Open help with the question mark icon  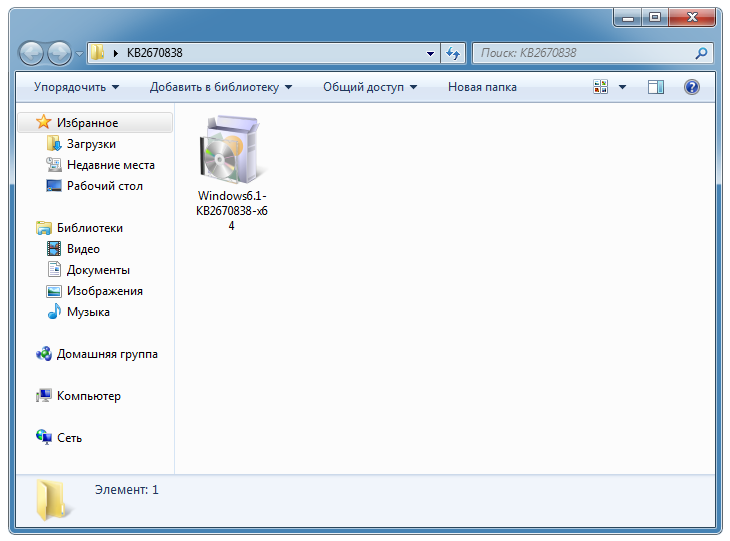coord(692,87)
